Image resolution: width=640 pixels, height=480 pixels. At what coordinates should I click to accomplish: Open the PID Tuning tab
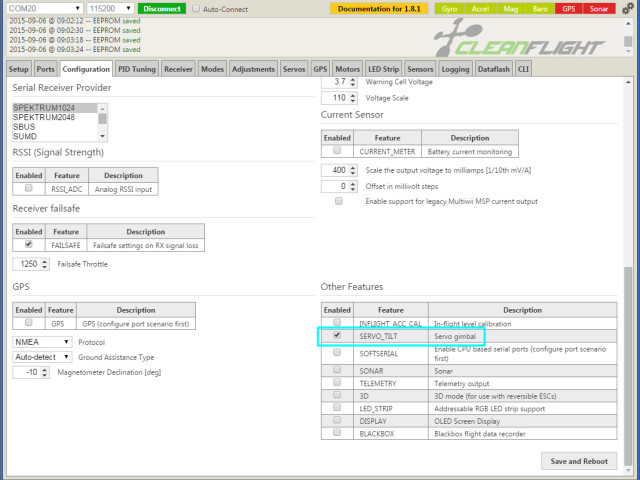pyautogui.click(x=137, y=69)
